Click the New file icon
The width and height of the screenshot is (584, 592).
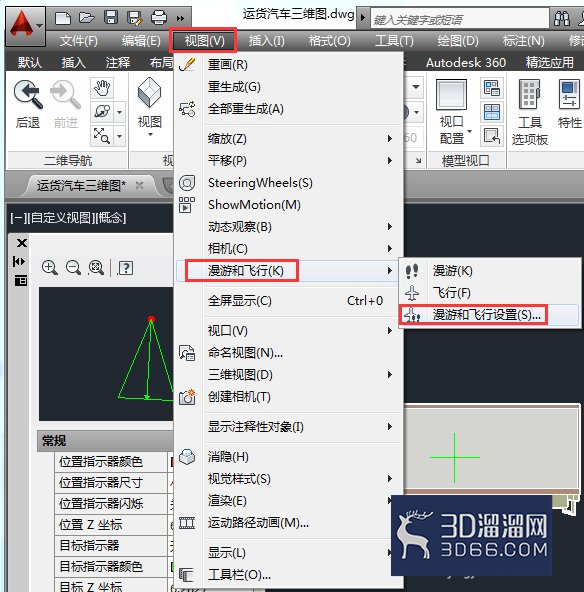point(63,18)
